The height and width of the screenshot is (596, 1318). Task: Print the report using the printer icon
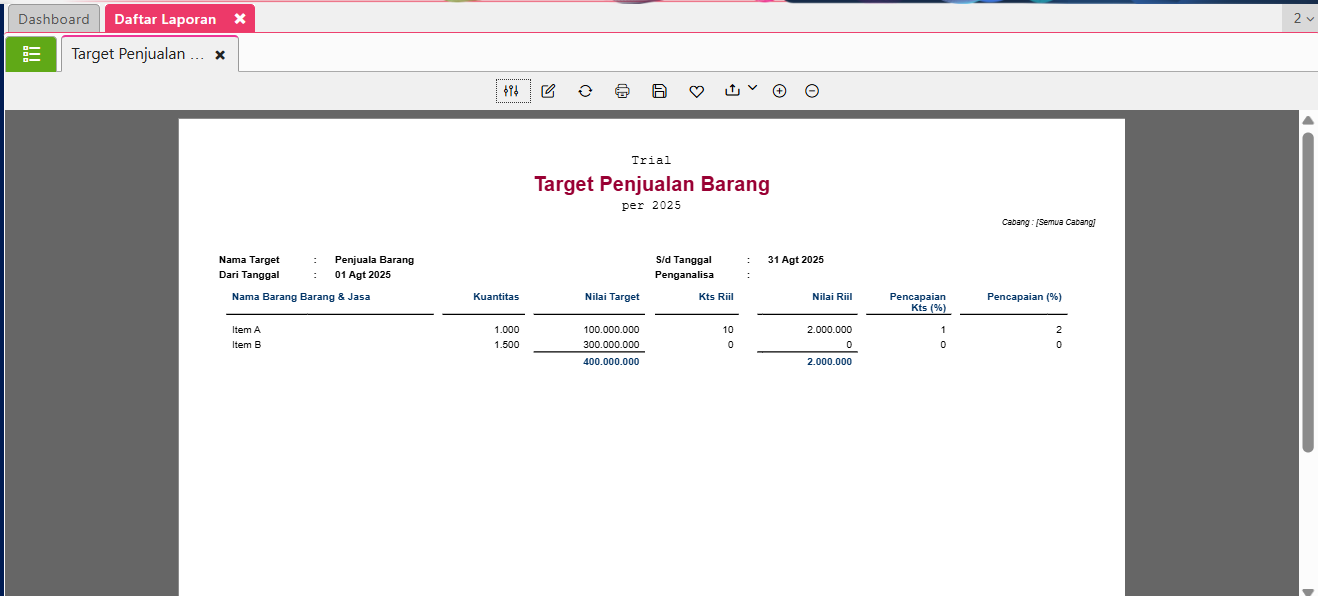click(622, 91)
